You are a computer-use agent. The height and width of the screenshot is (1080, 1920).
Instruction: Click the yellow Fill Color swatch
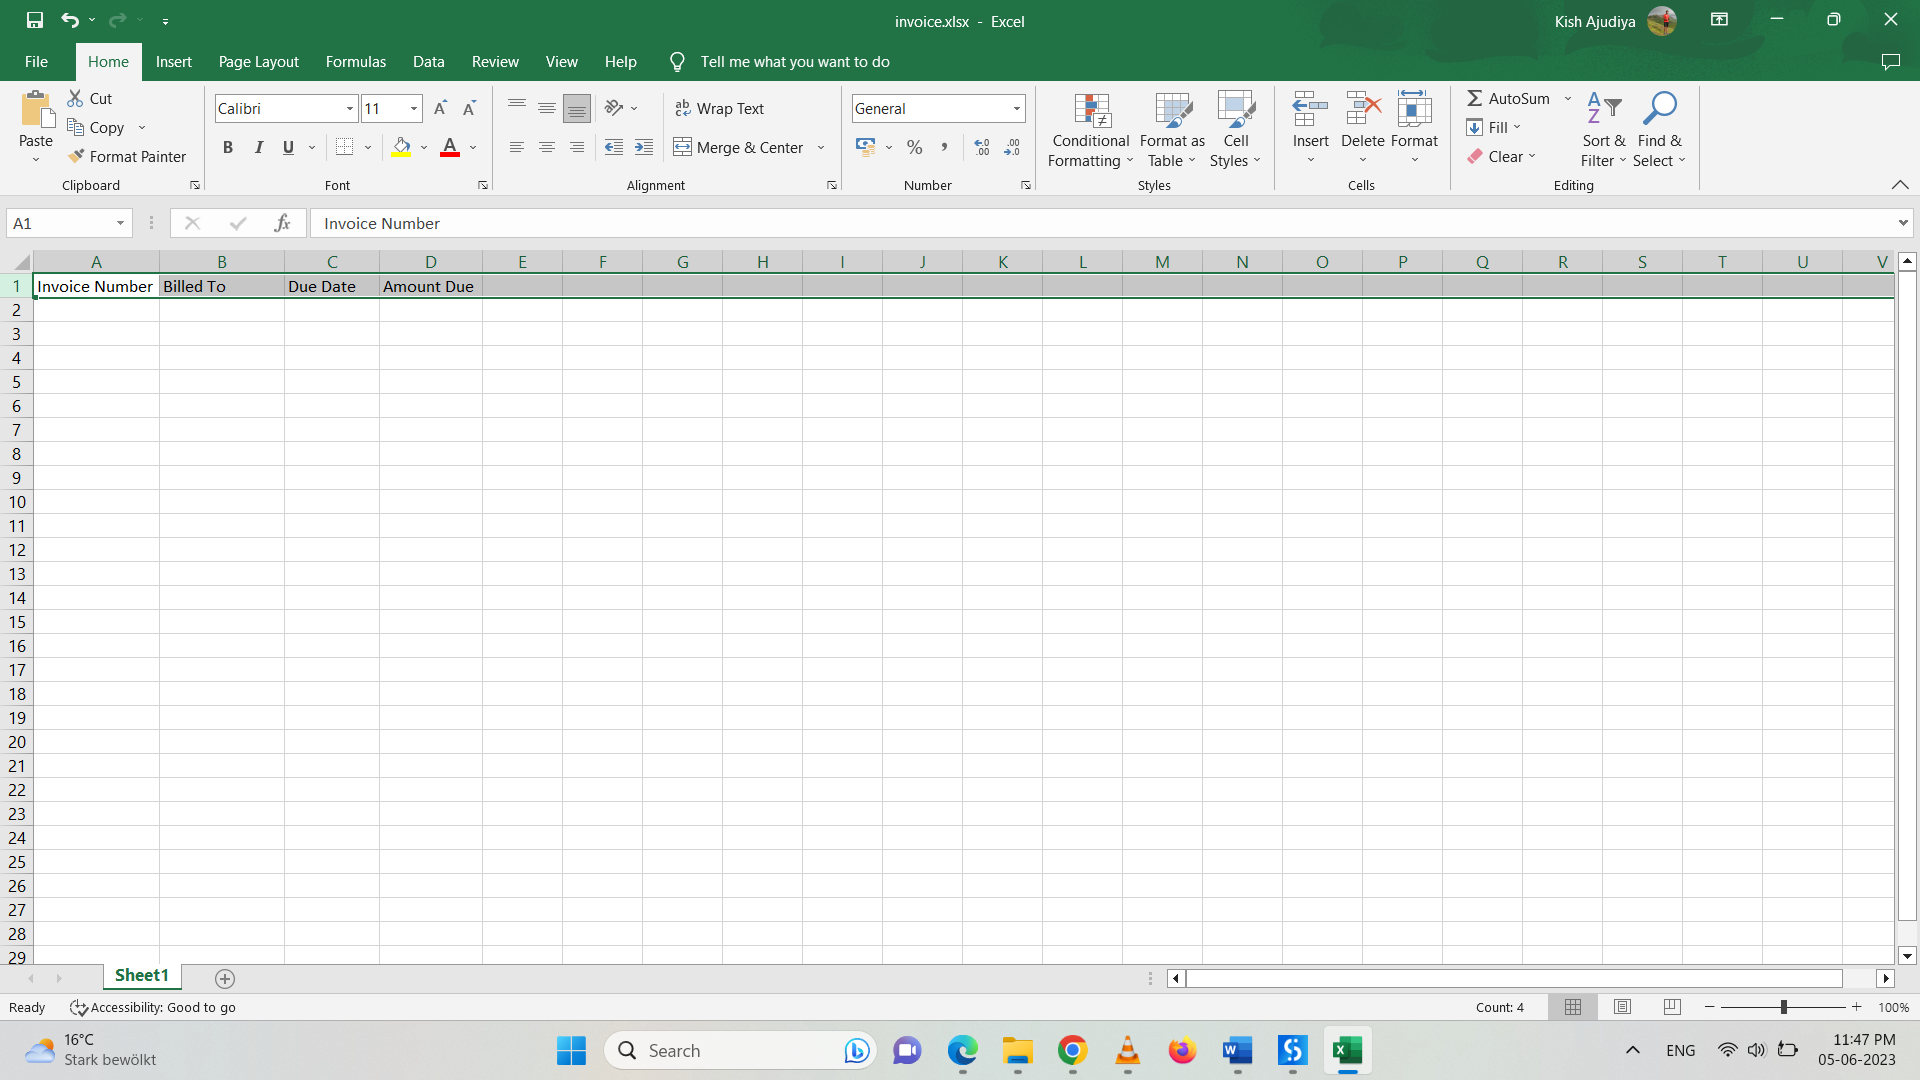402,147
